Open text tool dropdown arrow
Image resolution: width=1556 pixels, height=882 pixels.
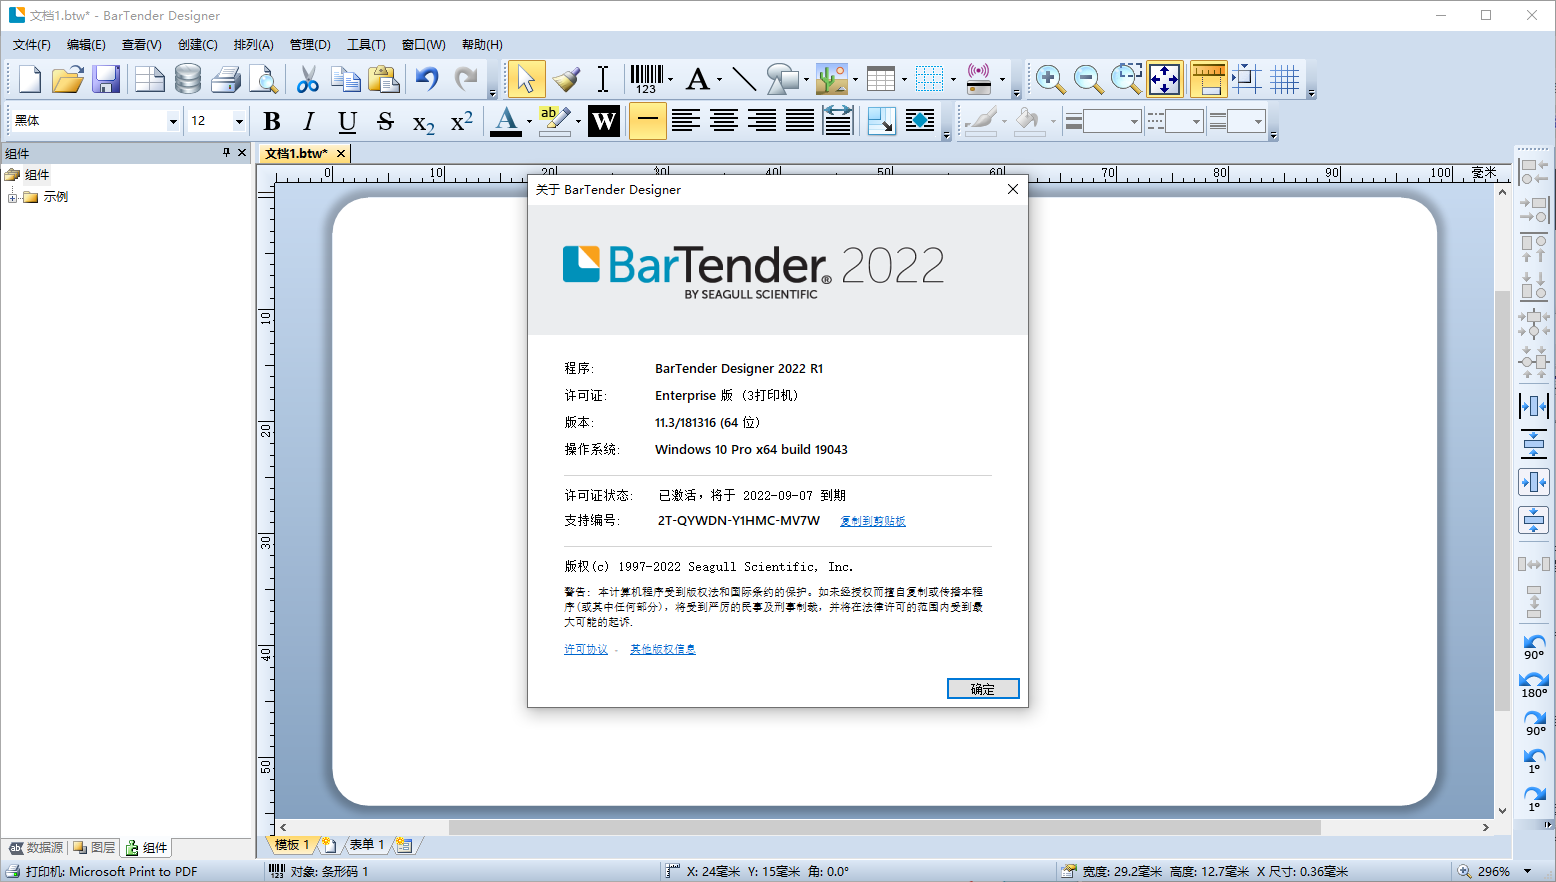click(719, 79)
